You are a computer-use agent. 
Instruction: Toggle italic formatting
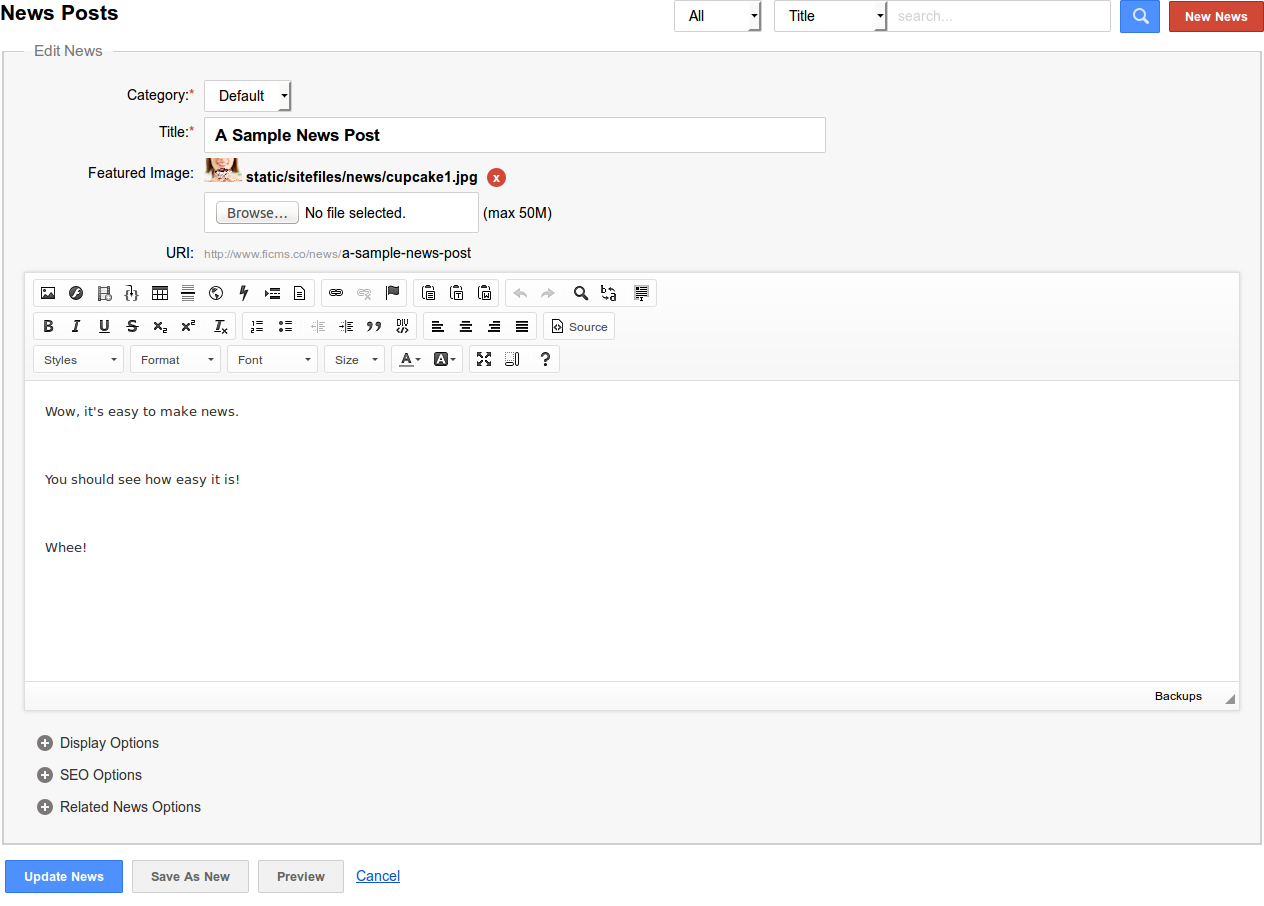point(76,327)
